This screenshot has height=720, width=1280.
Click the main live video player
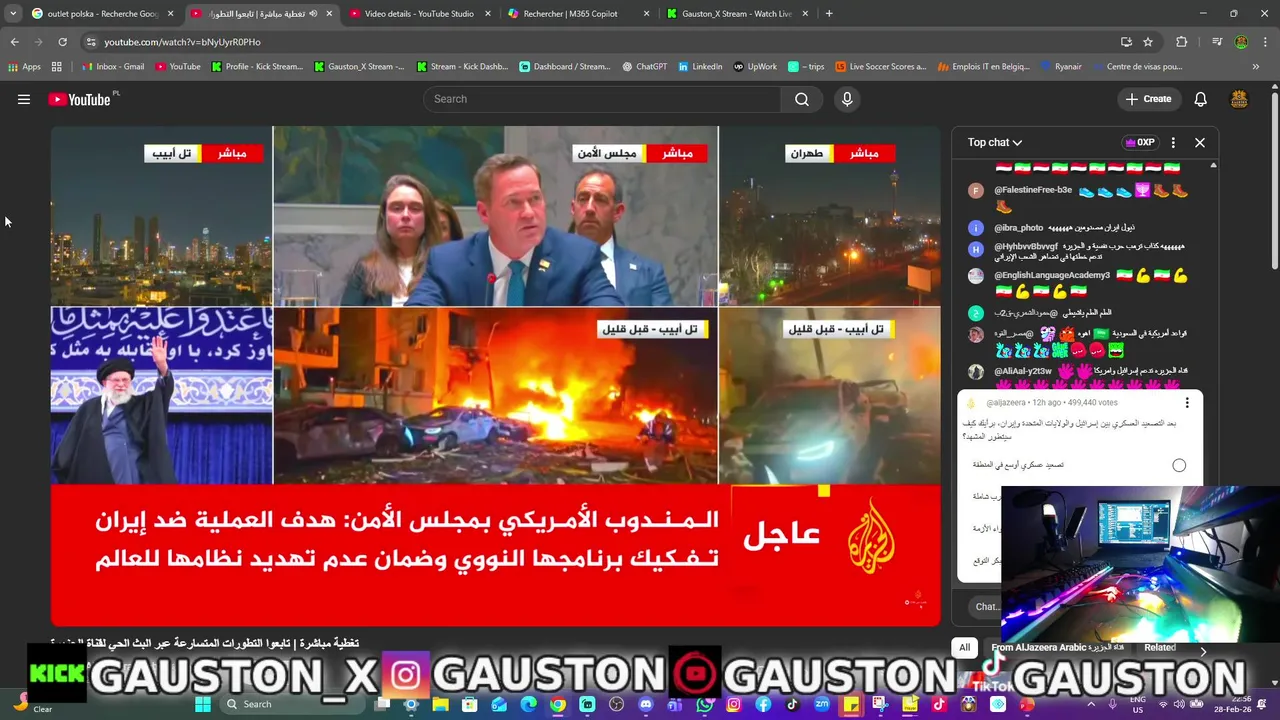tap(495, 376)
